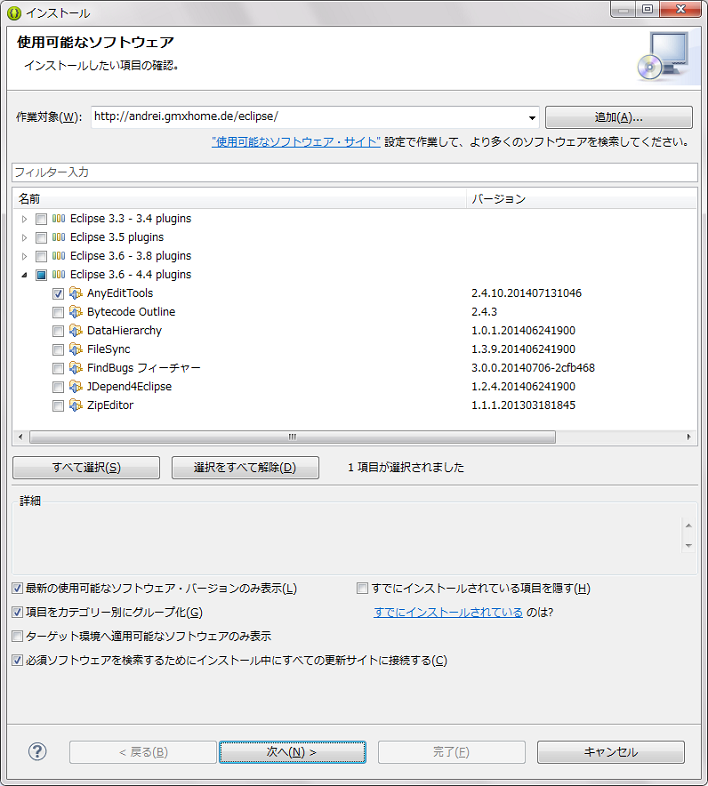708x786 pixels.
Task: Click the 選択をすべて解除(D) button
Action: pyautogui.click(x=245, y=467)
